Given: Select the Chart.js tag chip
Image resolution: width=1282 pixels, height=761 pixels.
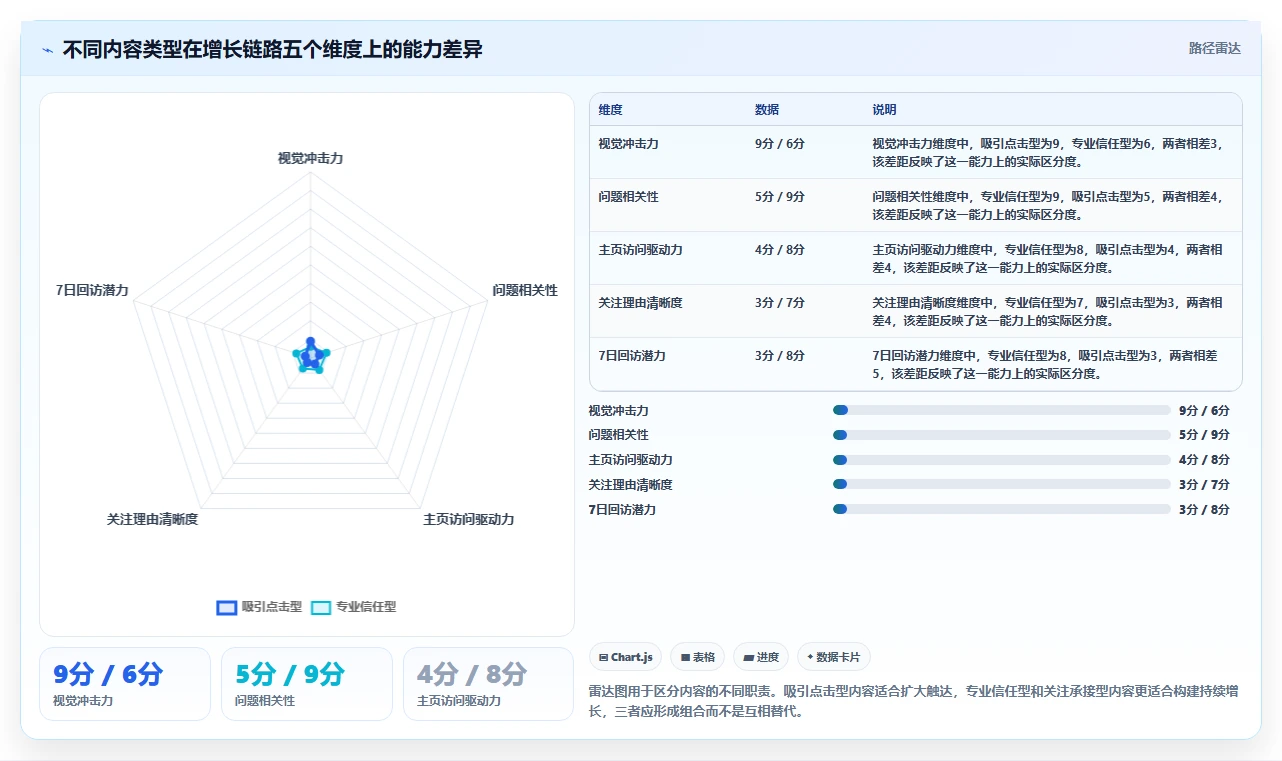Looking at the screenshot, I should click(x=625, y=657).
